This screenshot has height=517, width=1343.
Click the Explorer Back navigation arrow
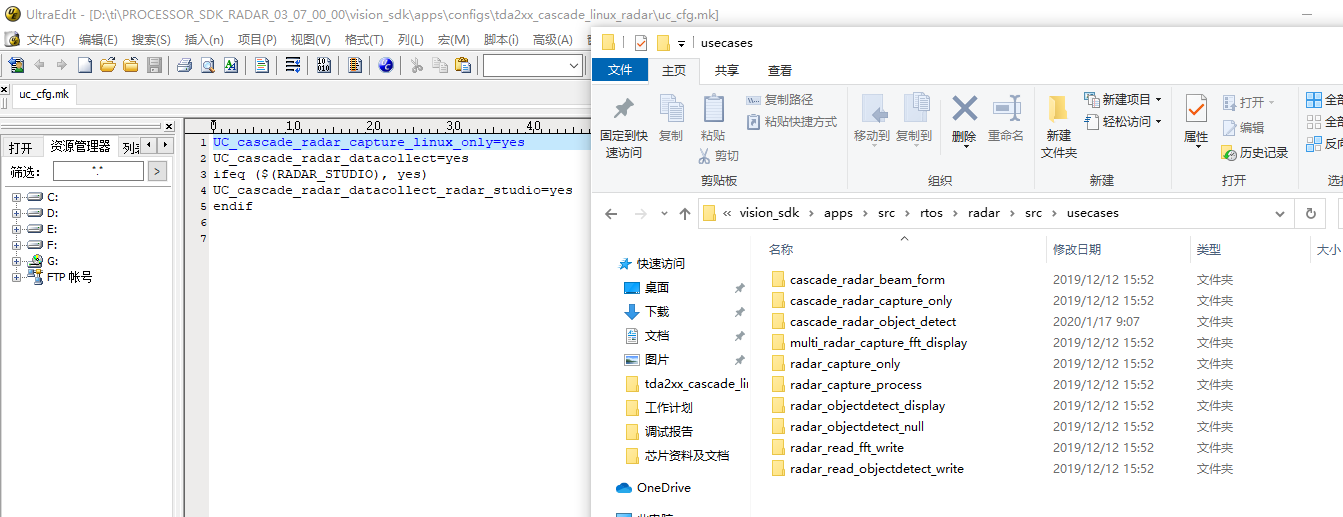coord(612,213)
